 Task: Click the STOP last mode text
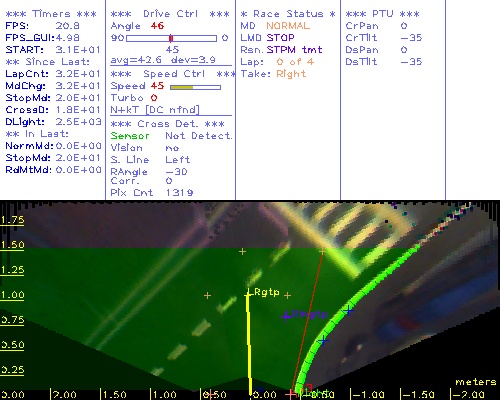point(280,38)
